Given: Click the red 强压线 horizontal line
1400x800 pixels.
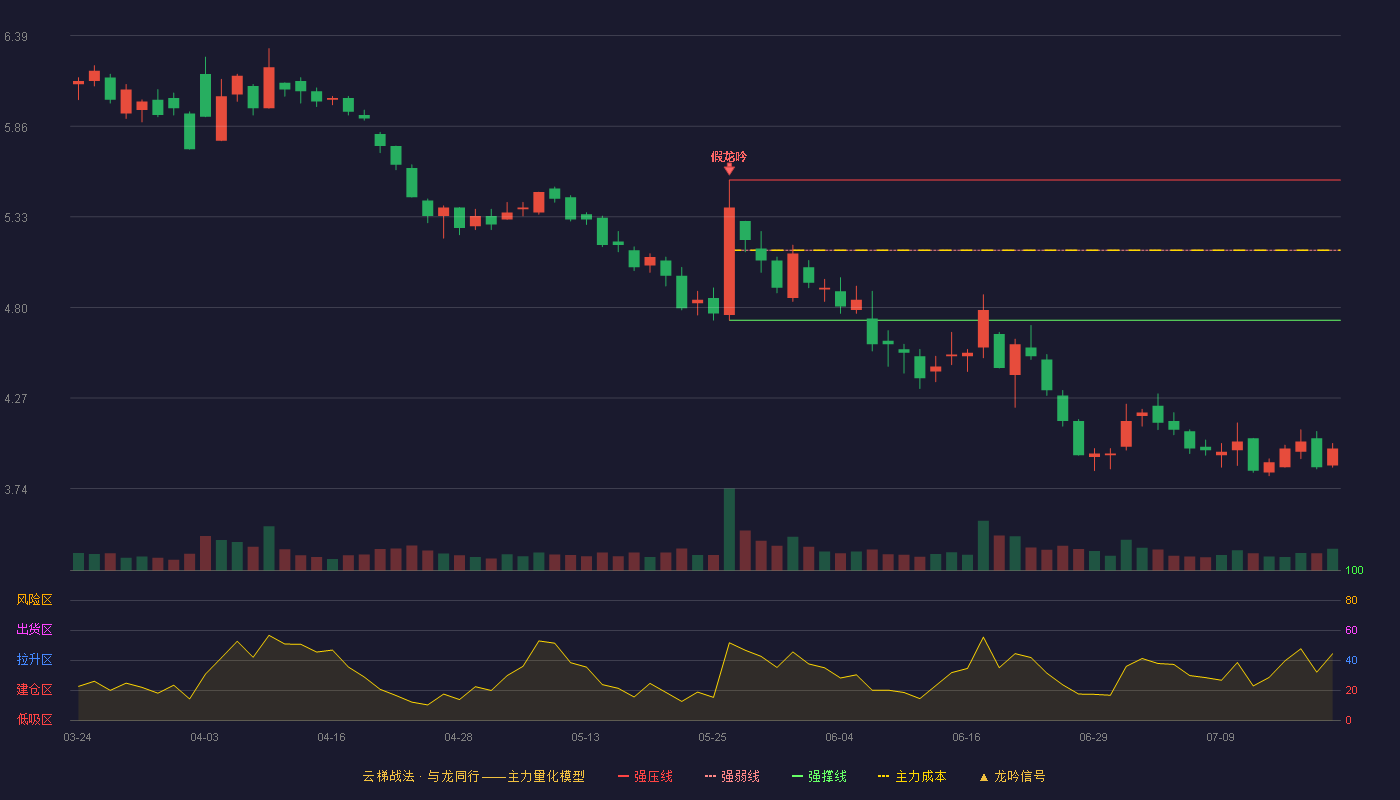Looking at the screenshot, I should click(1035, 180).
